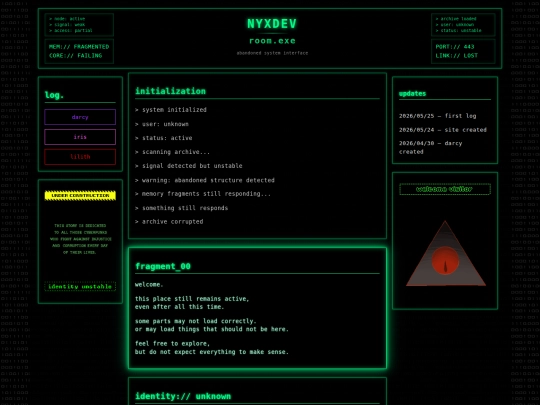Screen dimensions: 540x405
Task: Click the 'identity:// unknown' section heading
Action: [x=183, y=396]
